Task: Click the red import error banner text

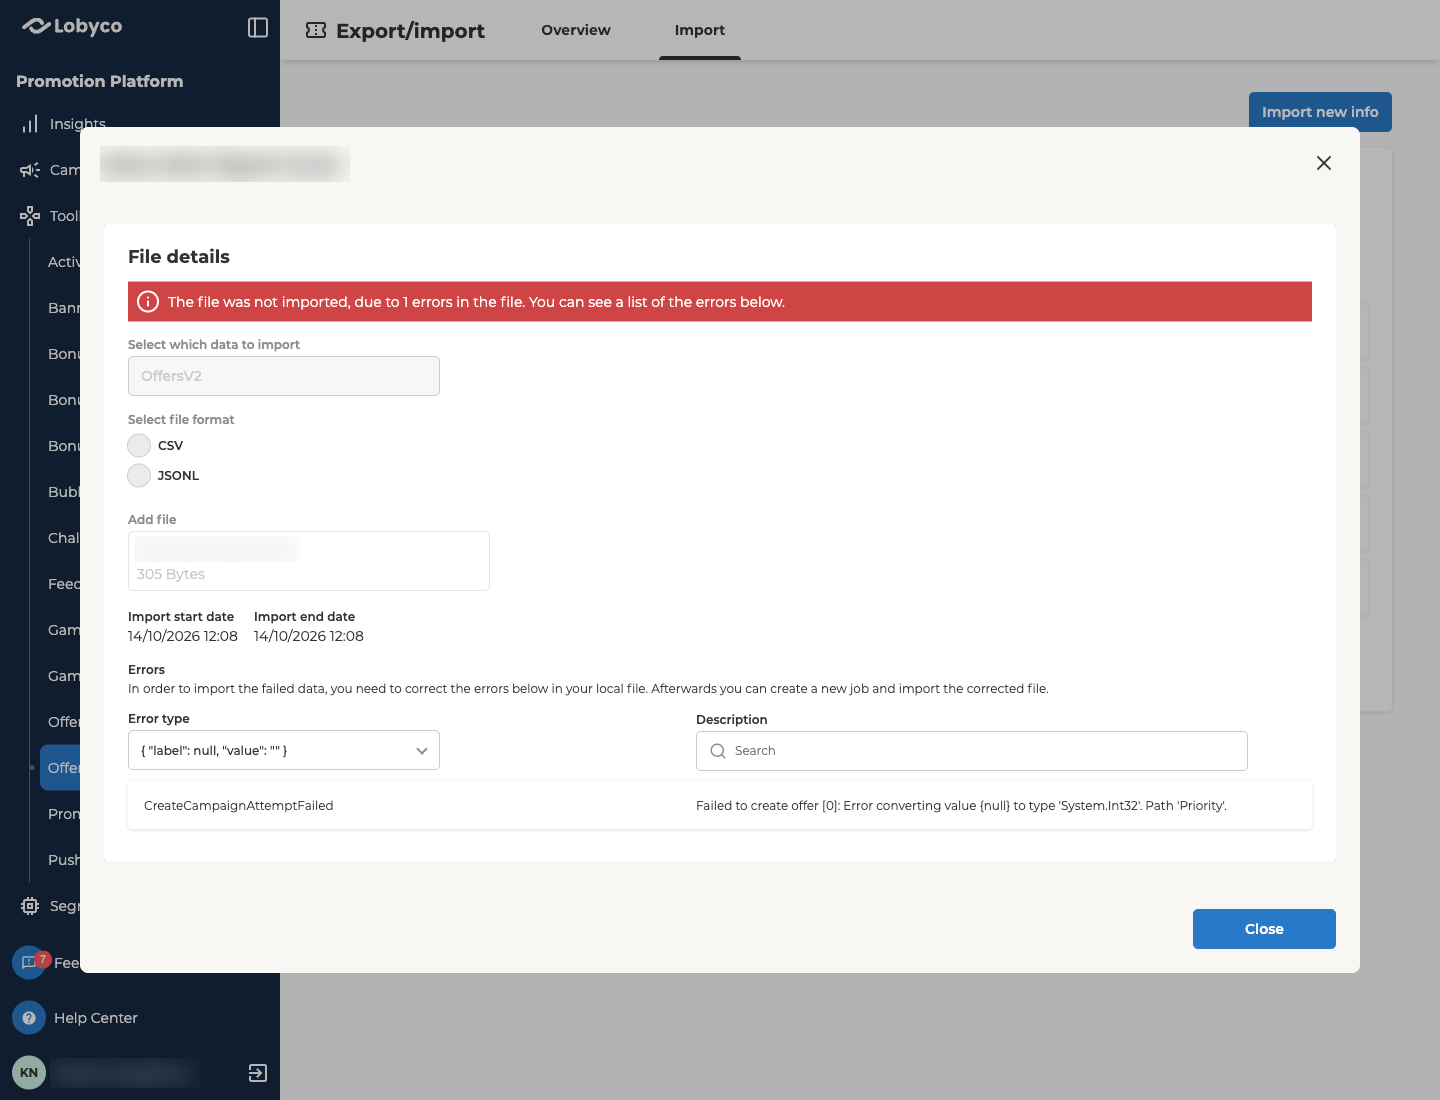Action: point(476,302)
